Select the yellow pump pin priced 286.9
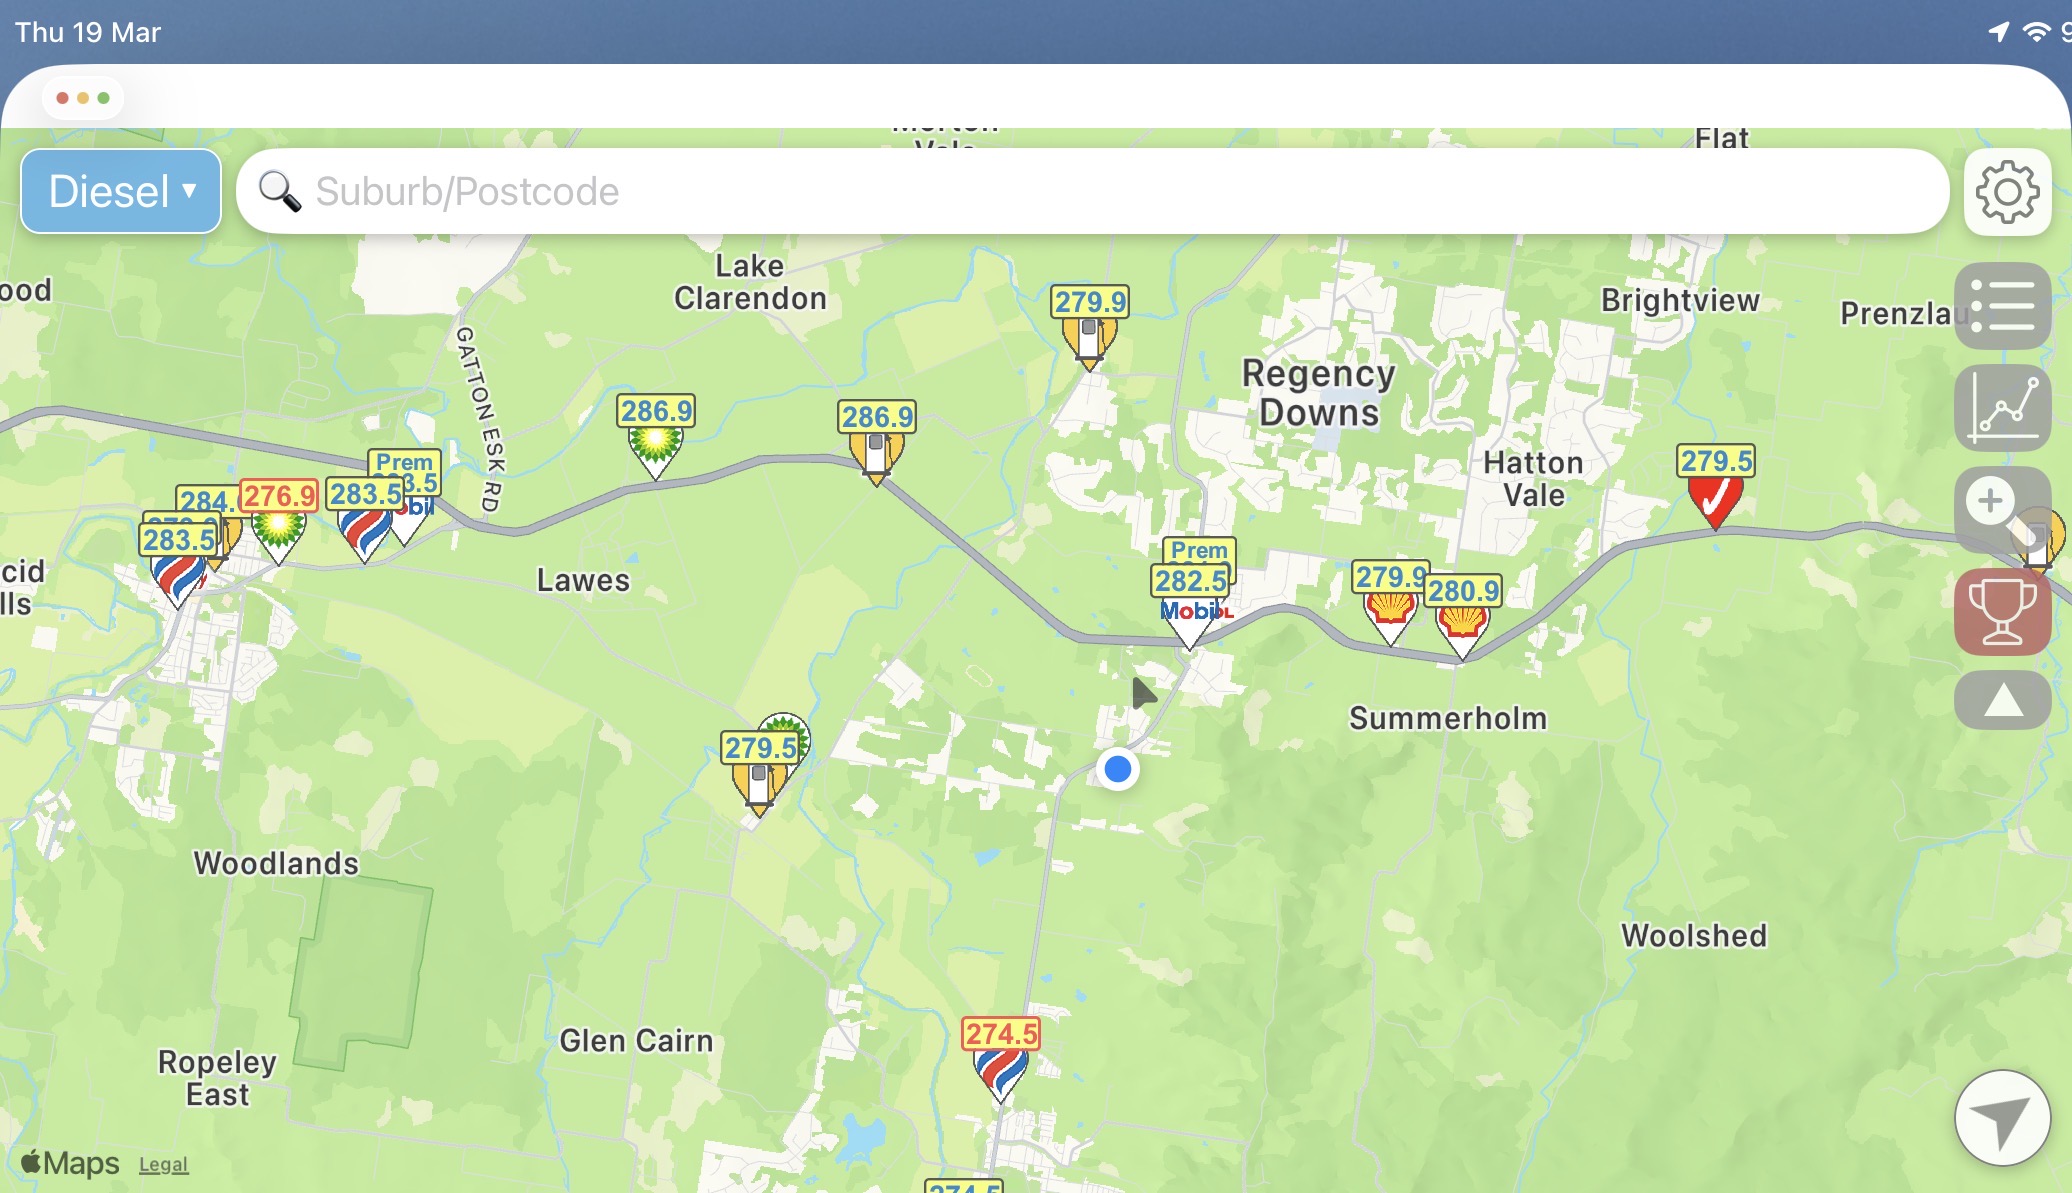This screenshot has height=1193, width=2072. [x=877, y=443]
